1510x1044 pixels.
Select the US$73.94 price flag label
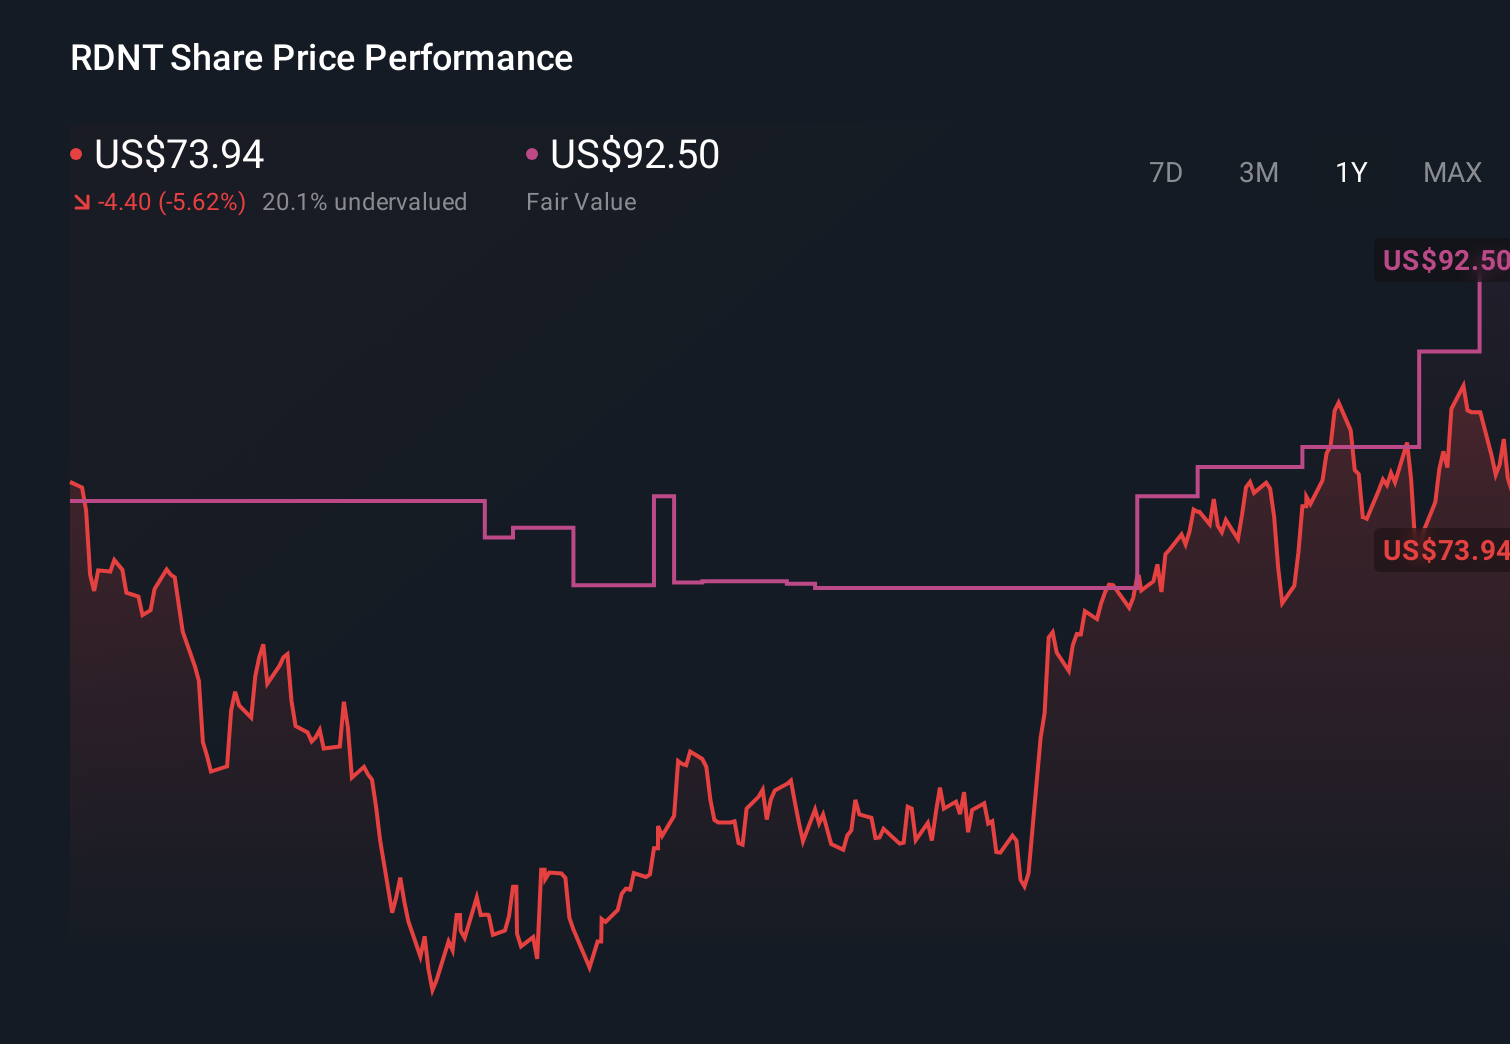1444,551
